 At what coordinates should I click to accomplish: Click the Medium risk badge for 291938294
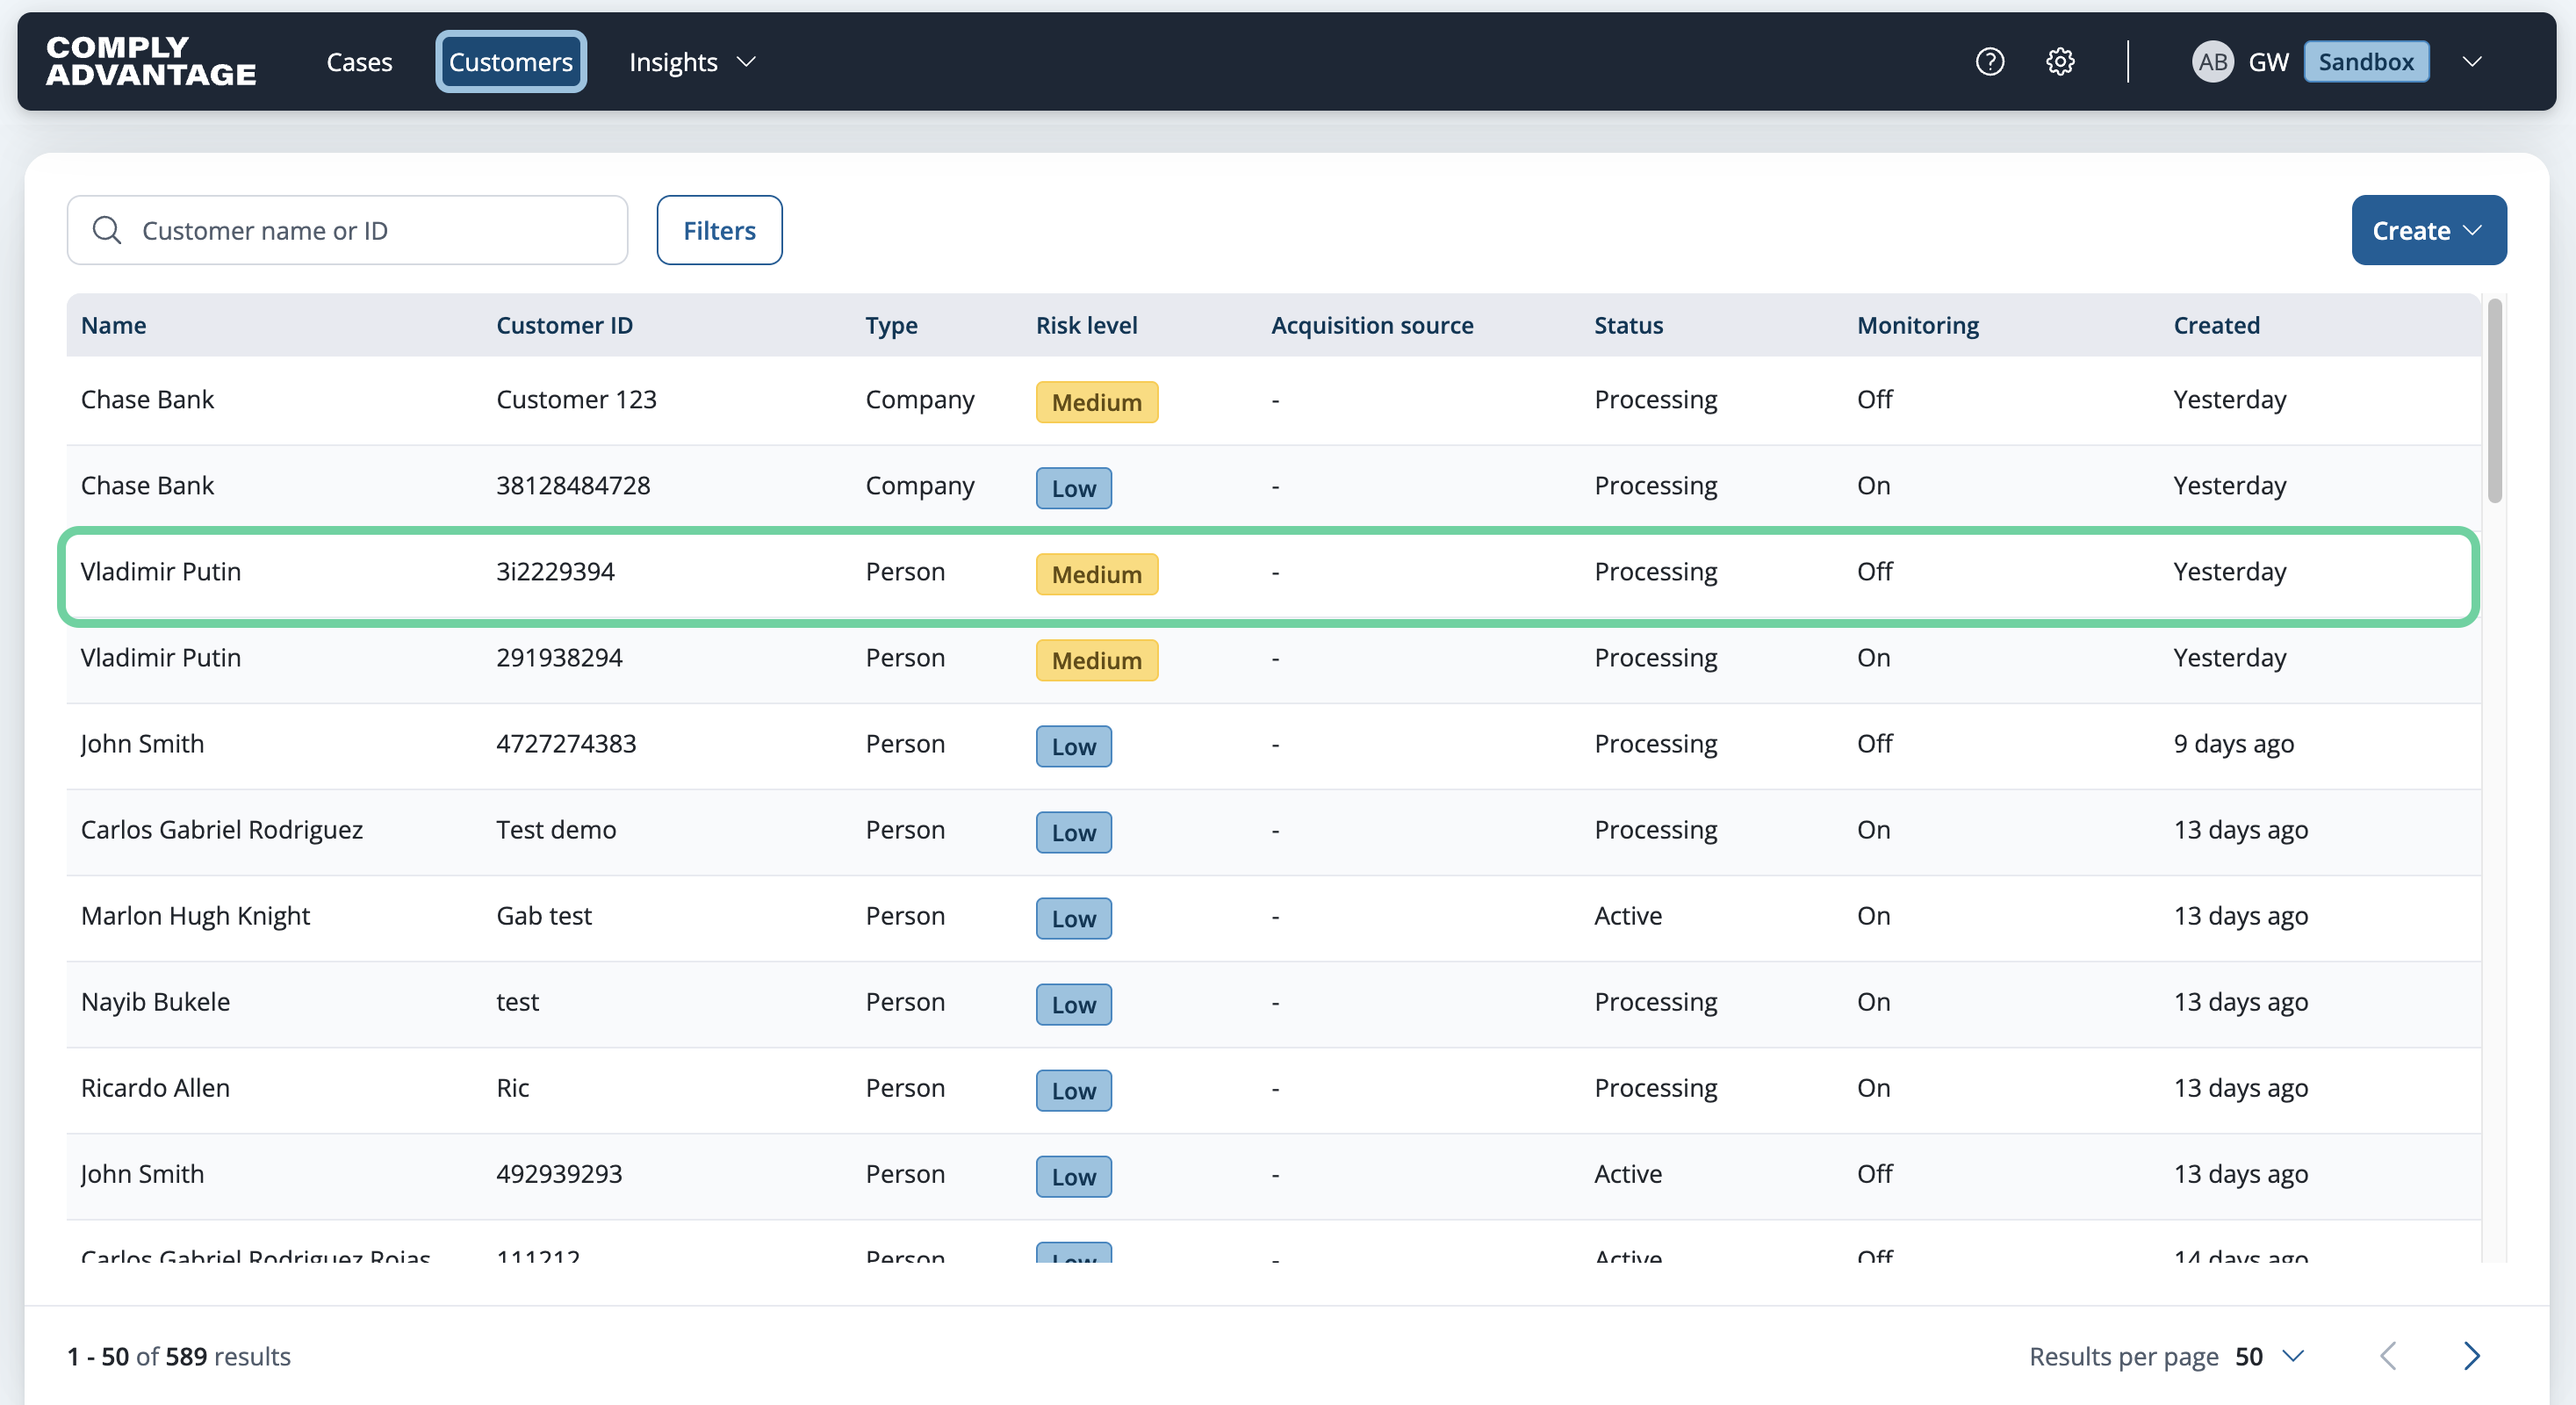click(x=1096, y=660)
